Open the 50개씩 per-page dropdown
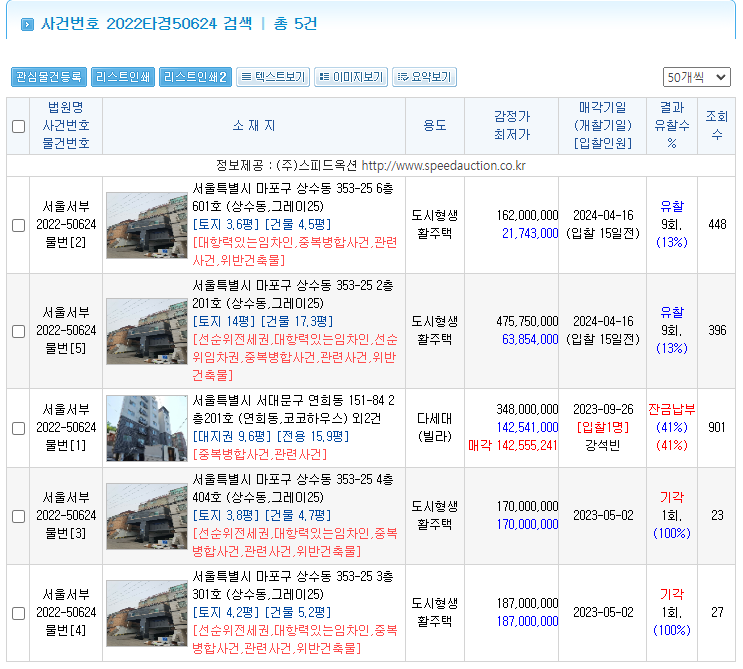743x669 pixels. coord(697,77)
